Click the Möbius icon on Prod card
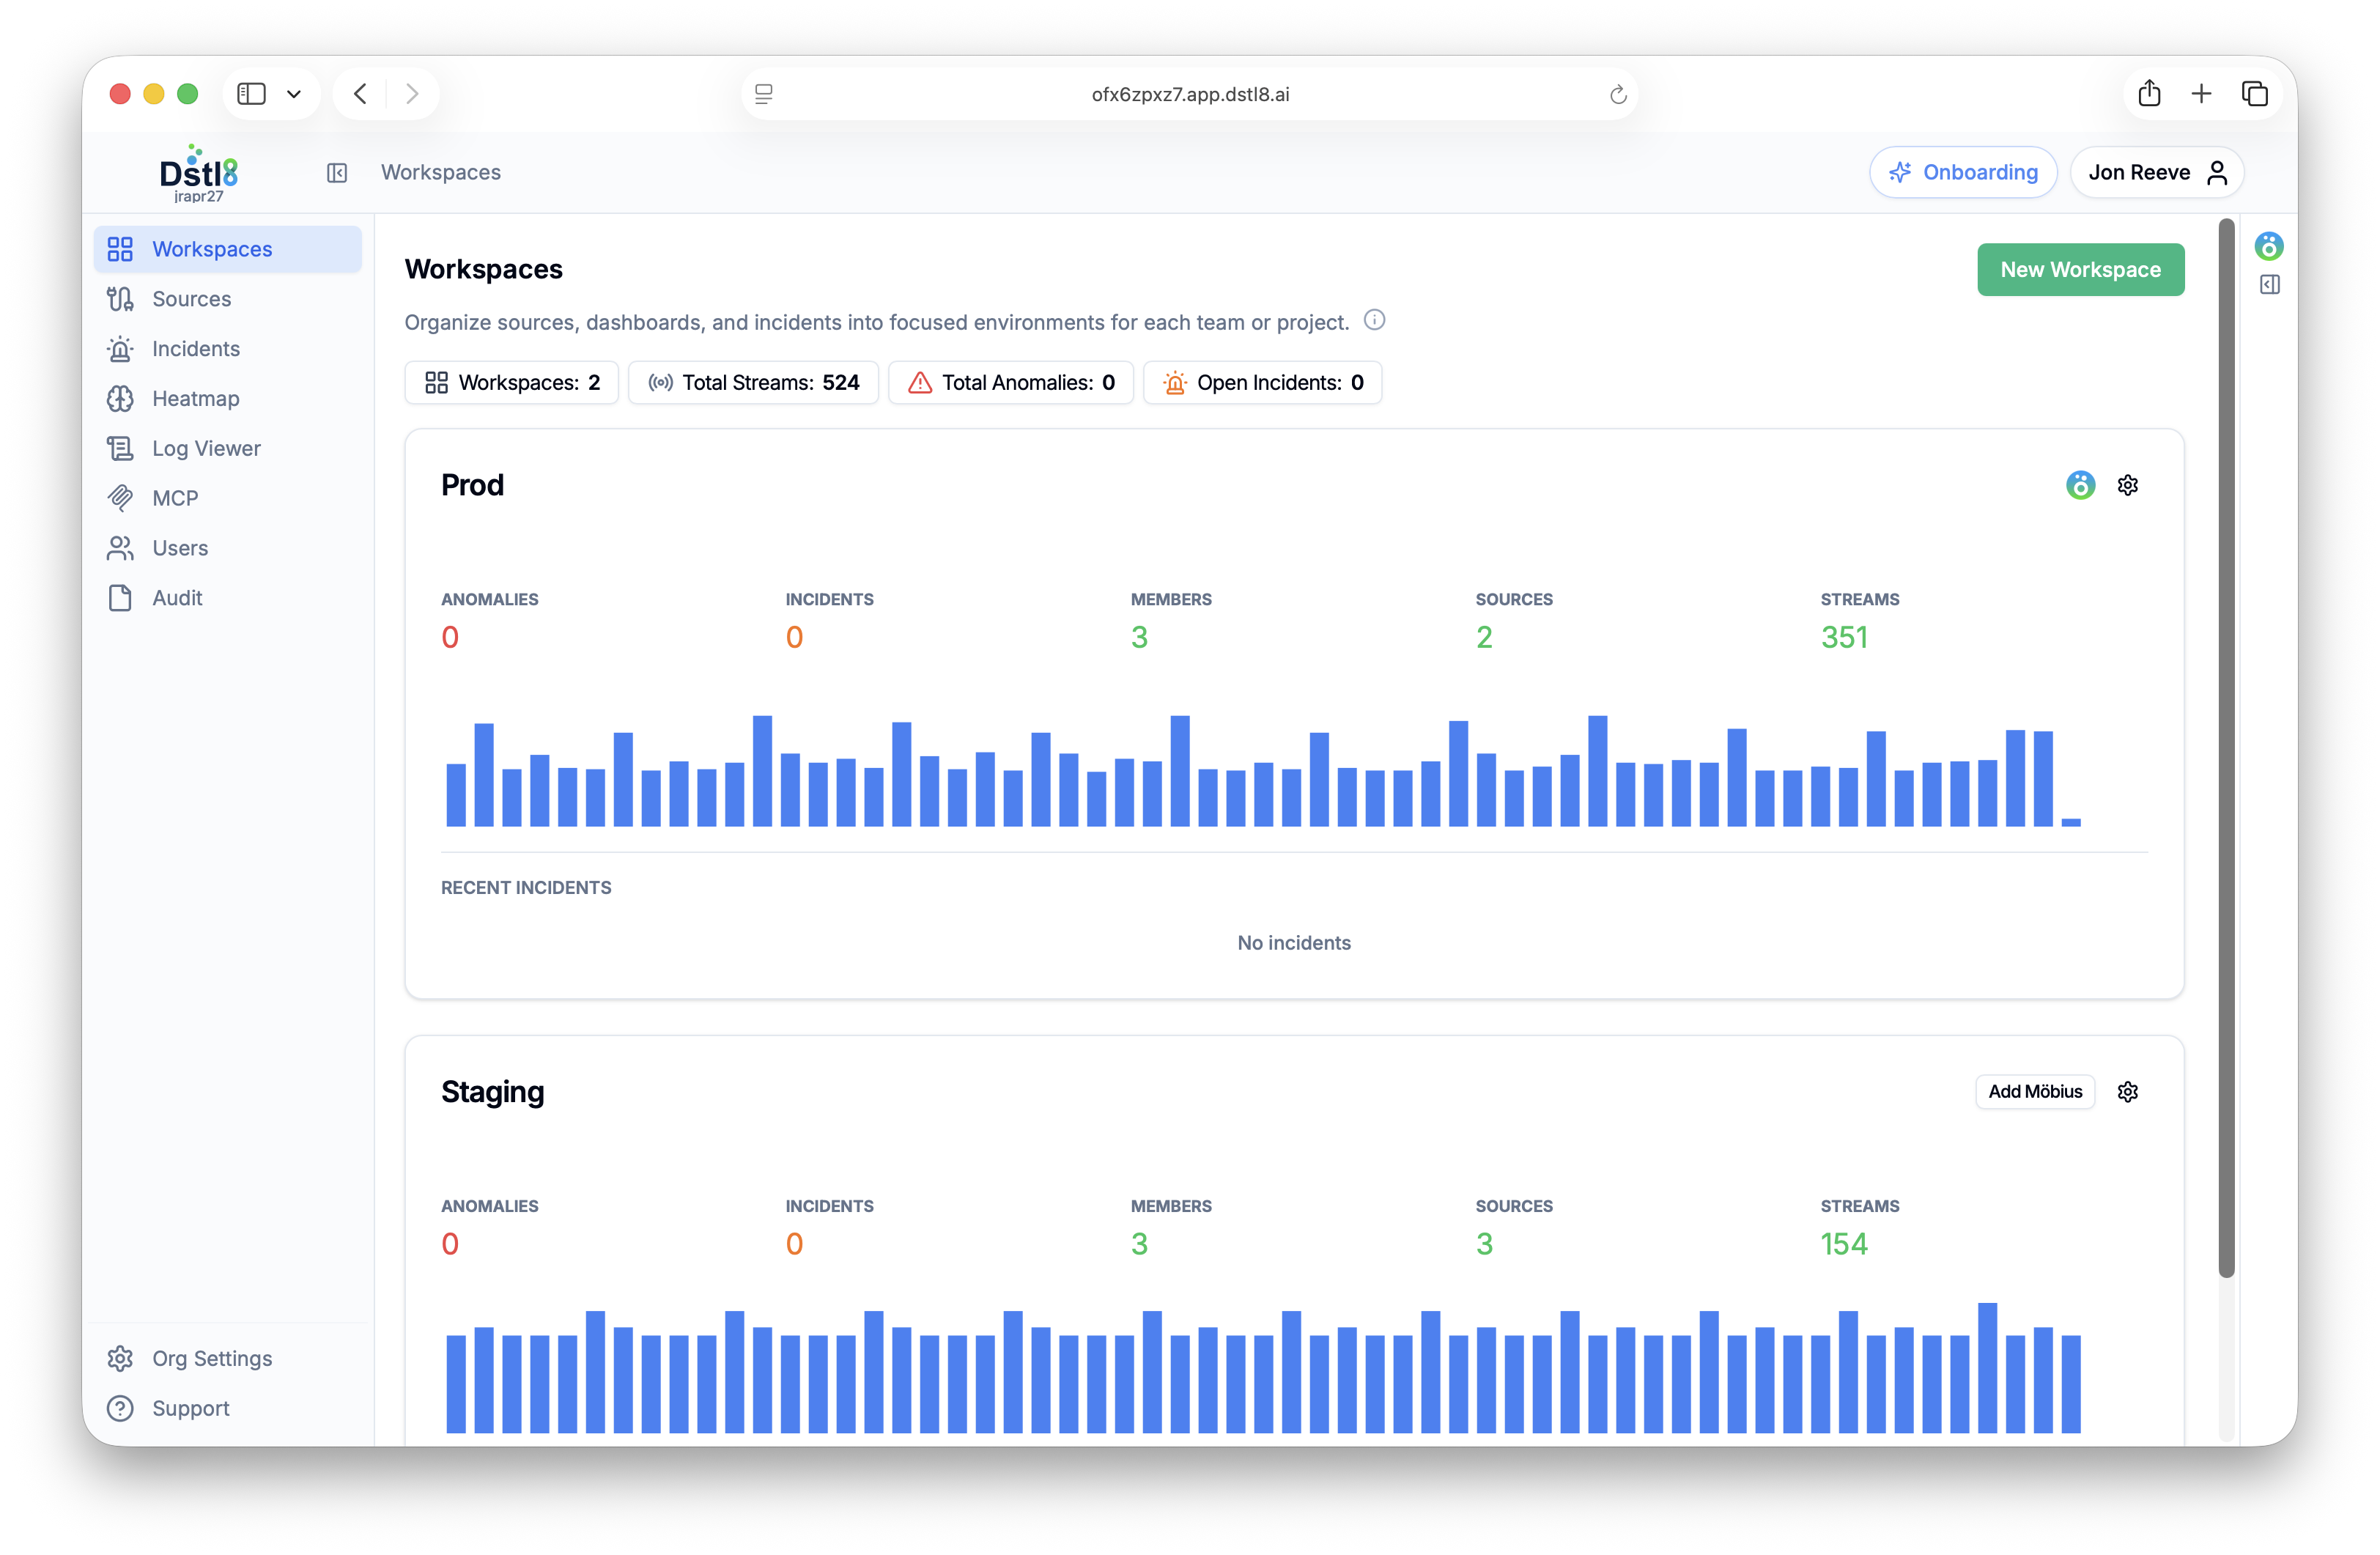The width and height of the screenshot is (2380, 1555). [x=2080, y=485]
